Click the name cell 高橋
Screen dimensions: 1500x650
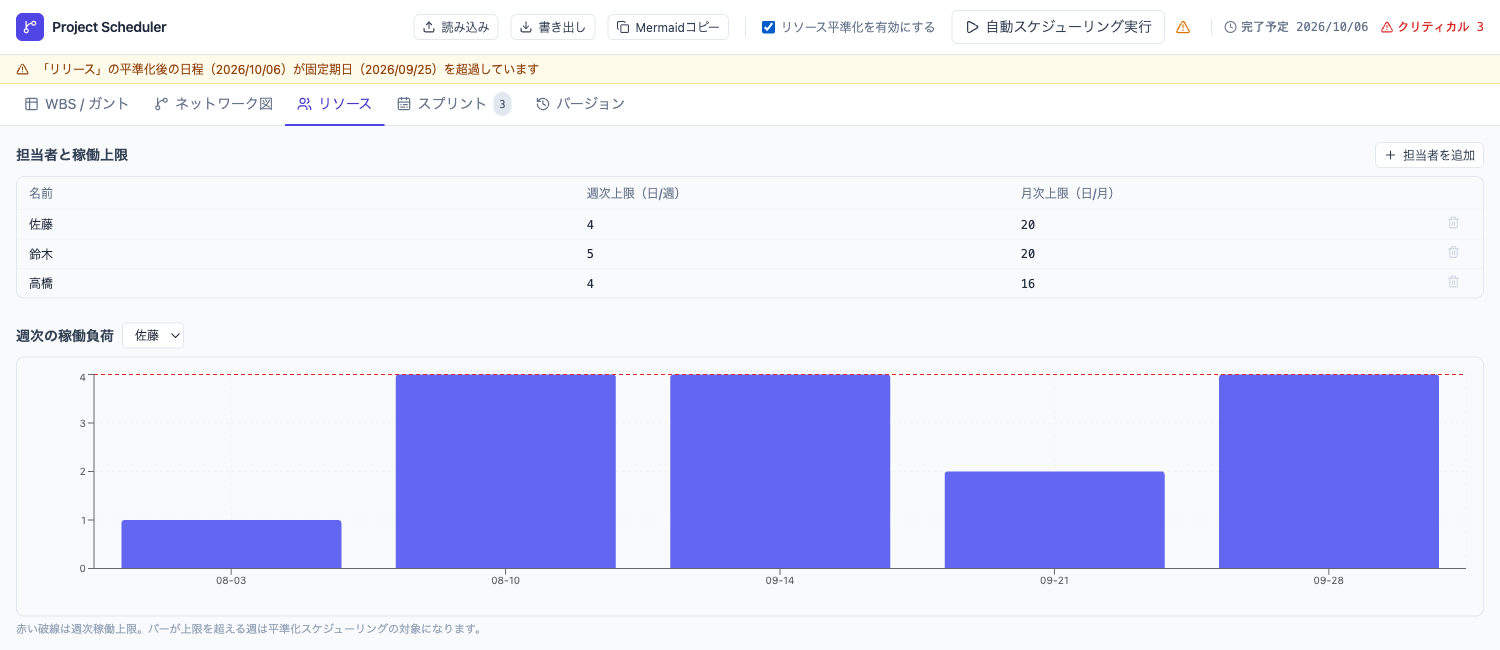(x=41, y=284)
